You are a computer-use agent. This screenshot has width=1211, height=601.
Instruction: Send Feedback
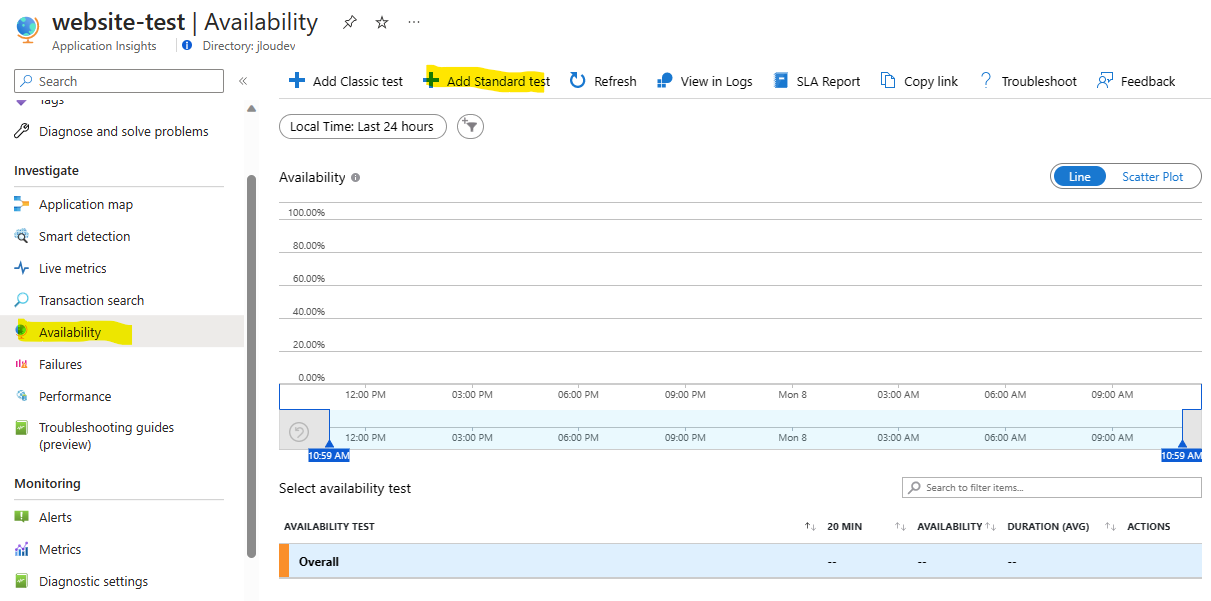coord(1136,81)
